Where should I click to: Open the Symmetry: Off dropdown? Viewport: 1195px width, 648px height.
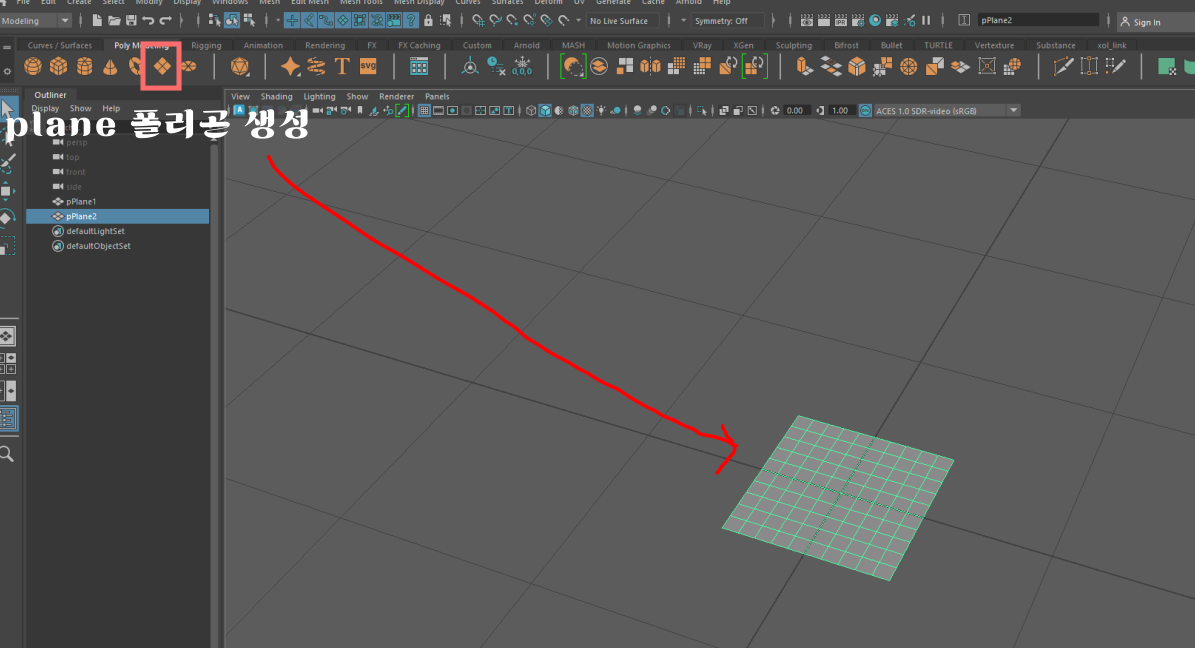pos(726,21)
